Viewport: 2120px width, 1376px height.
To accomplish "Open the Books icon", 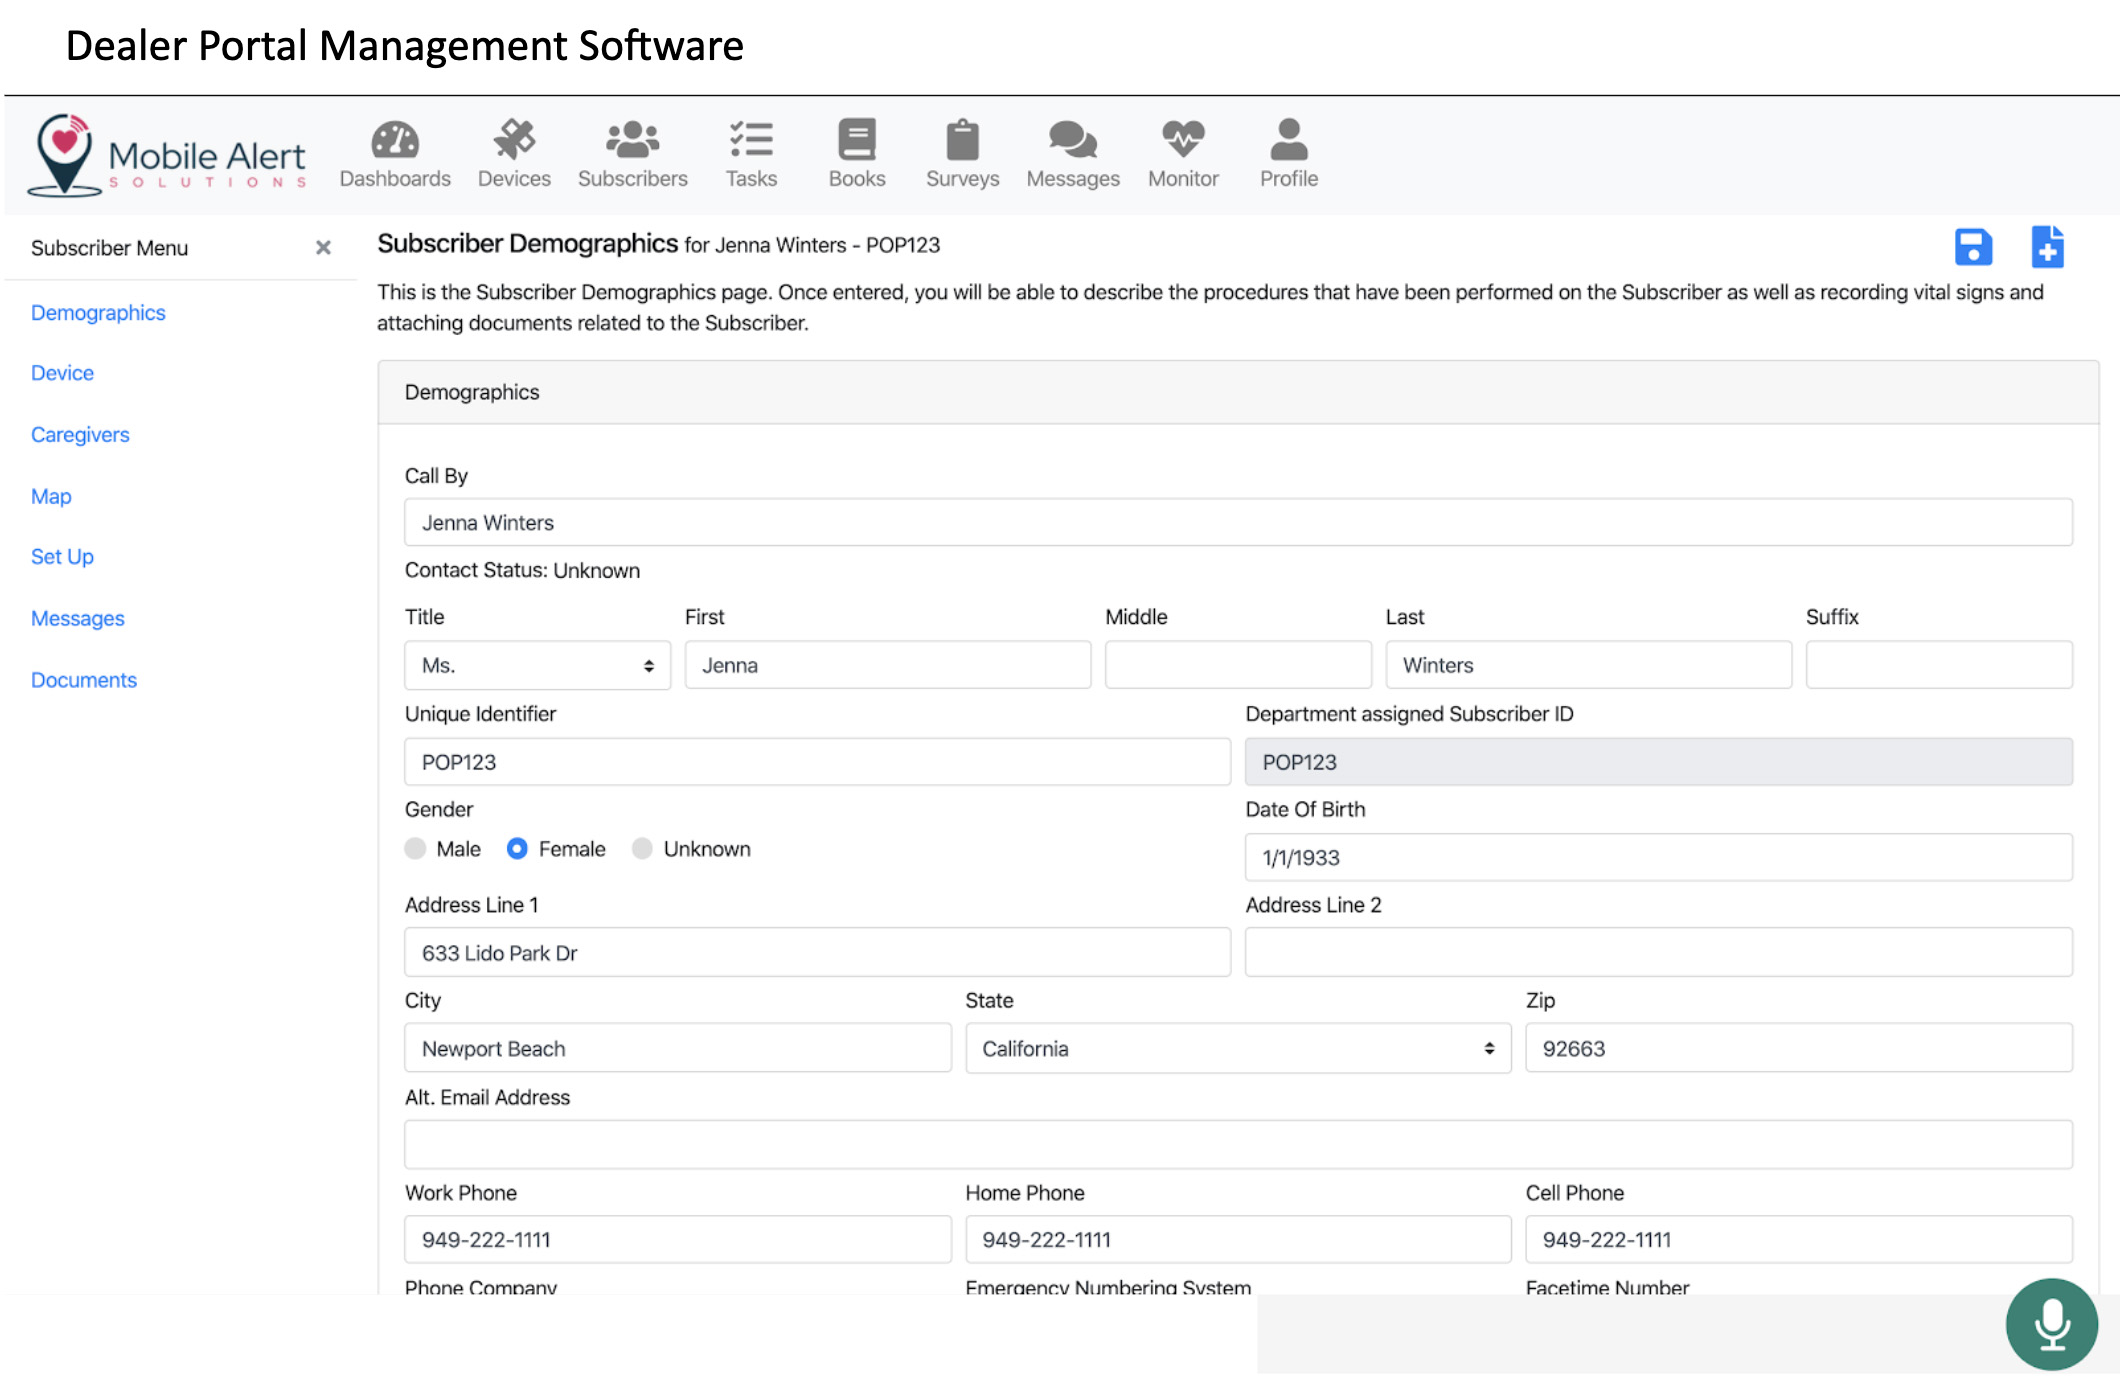I will click(x=857, y=141).
